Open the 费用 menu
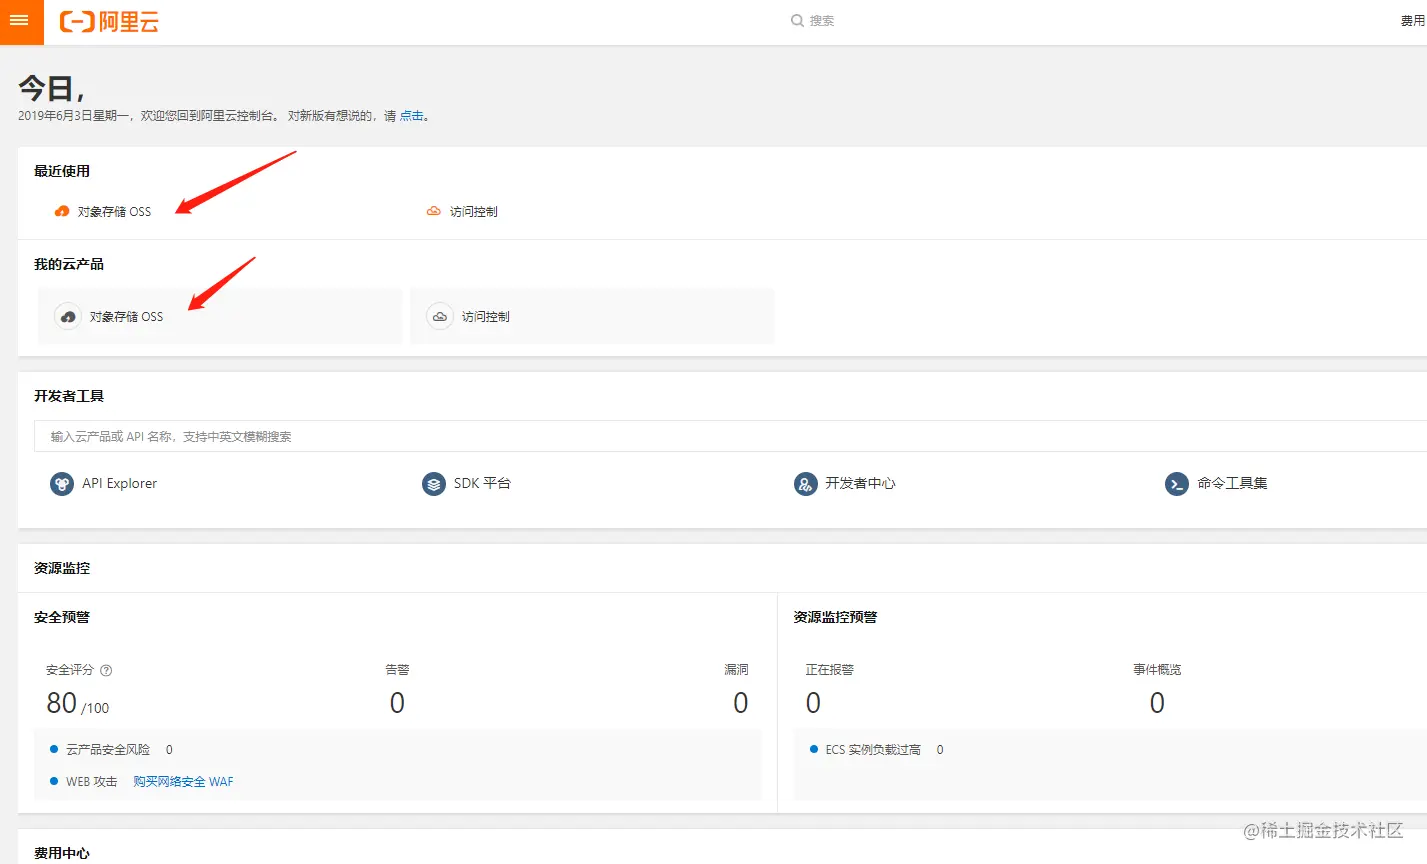Image resolution: width=1427 pixels, height=864 pixels. tap(1412, 20)
